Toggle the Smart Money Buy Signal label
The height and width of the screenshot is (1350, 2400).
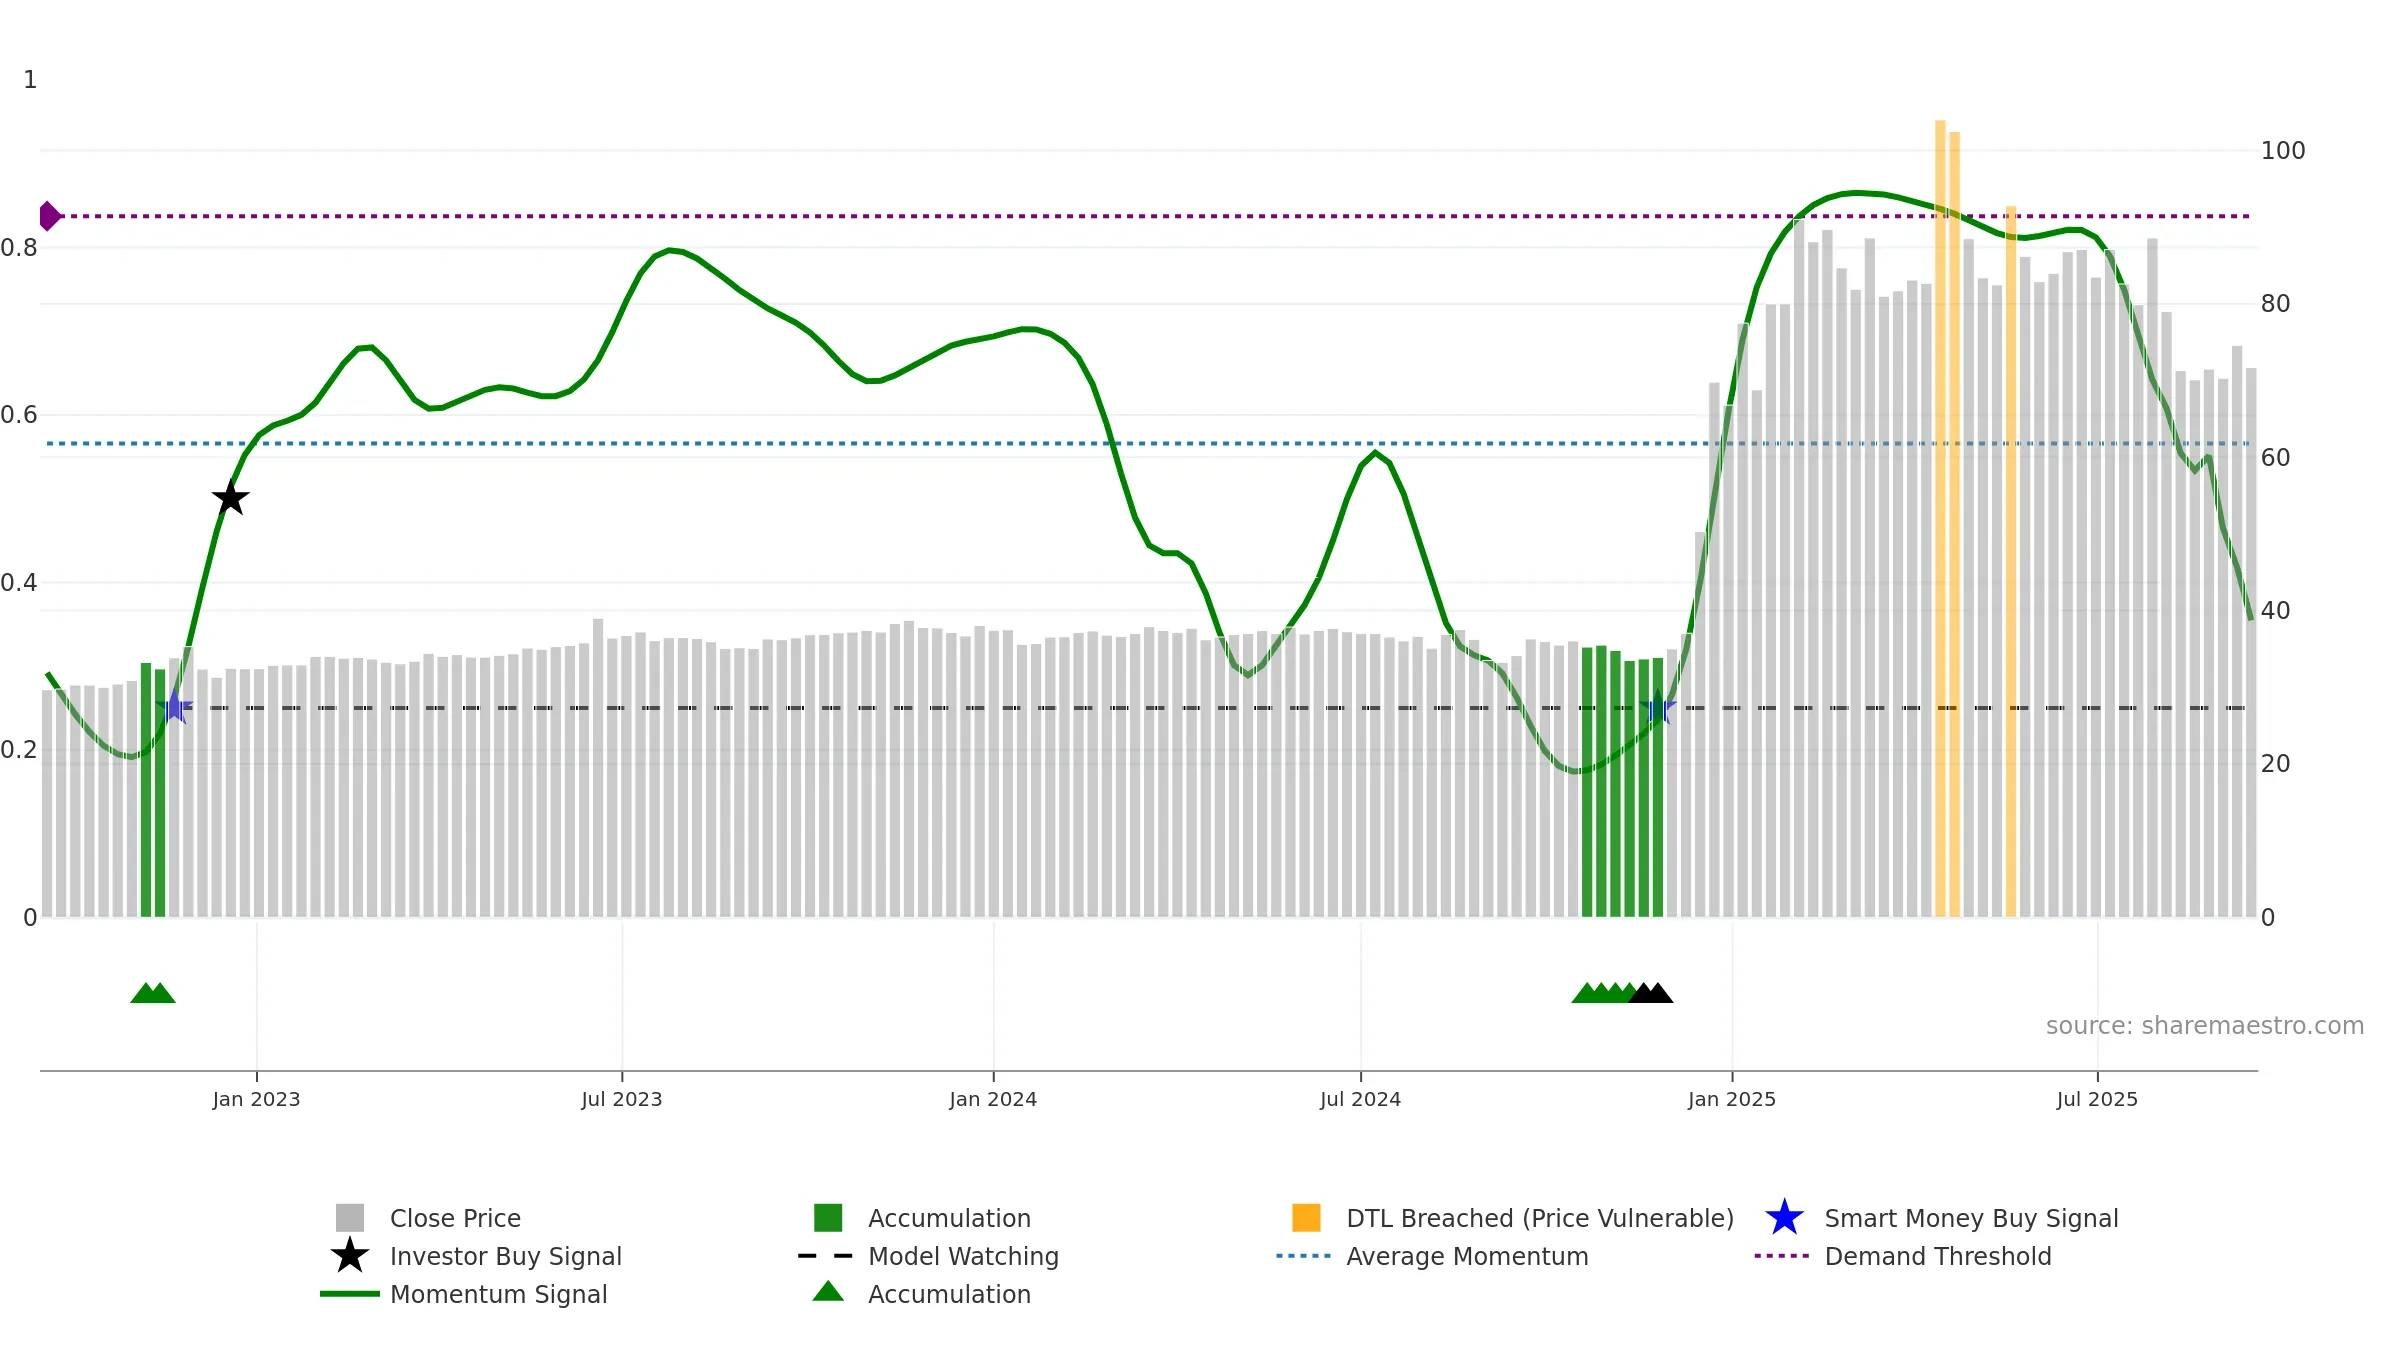1971,1218
